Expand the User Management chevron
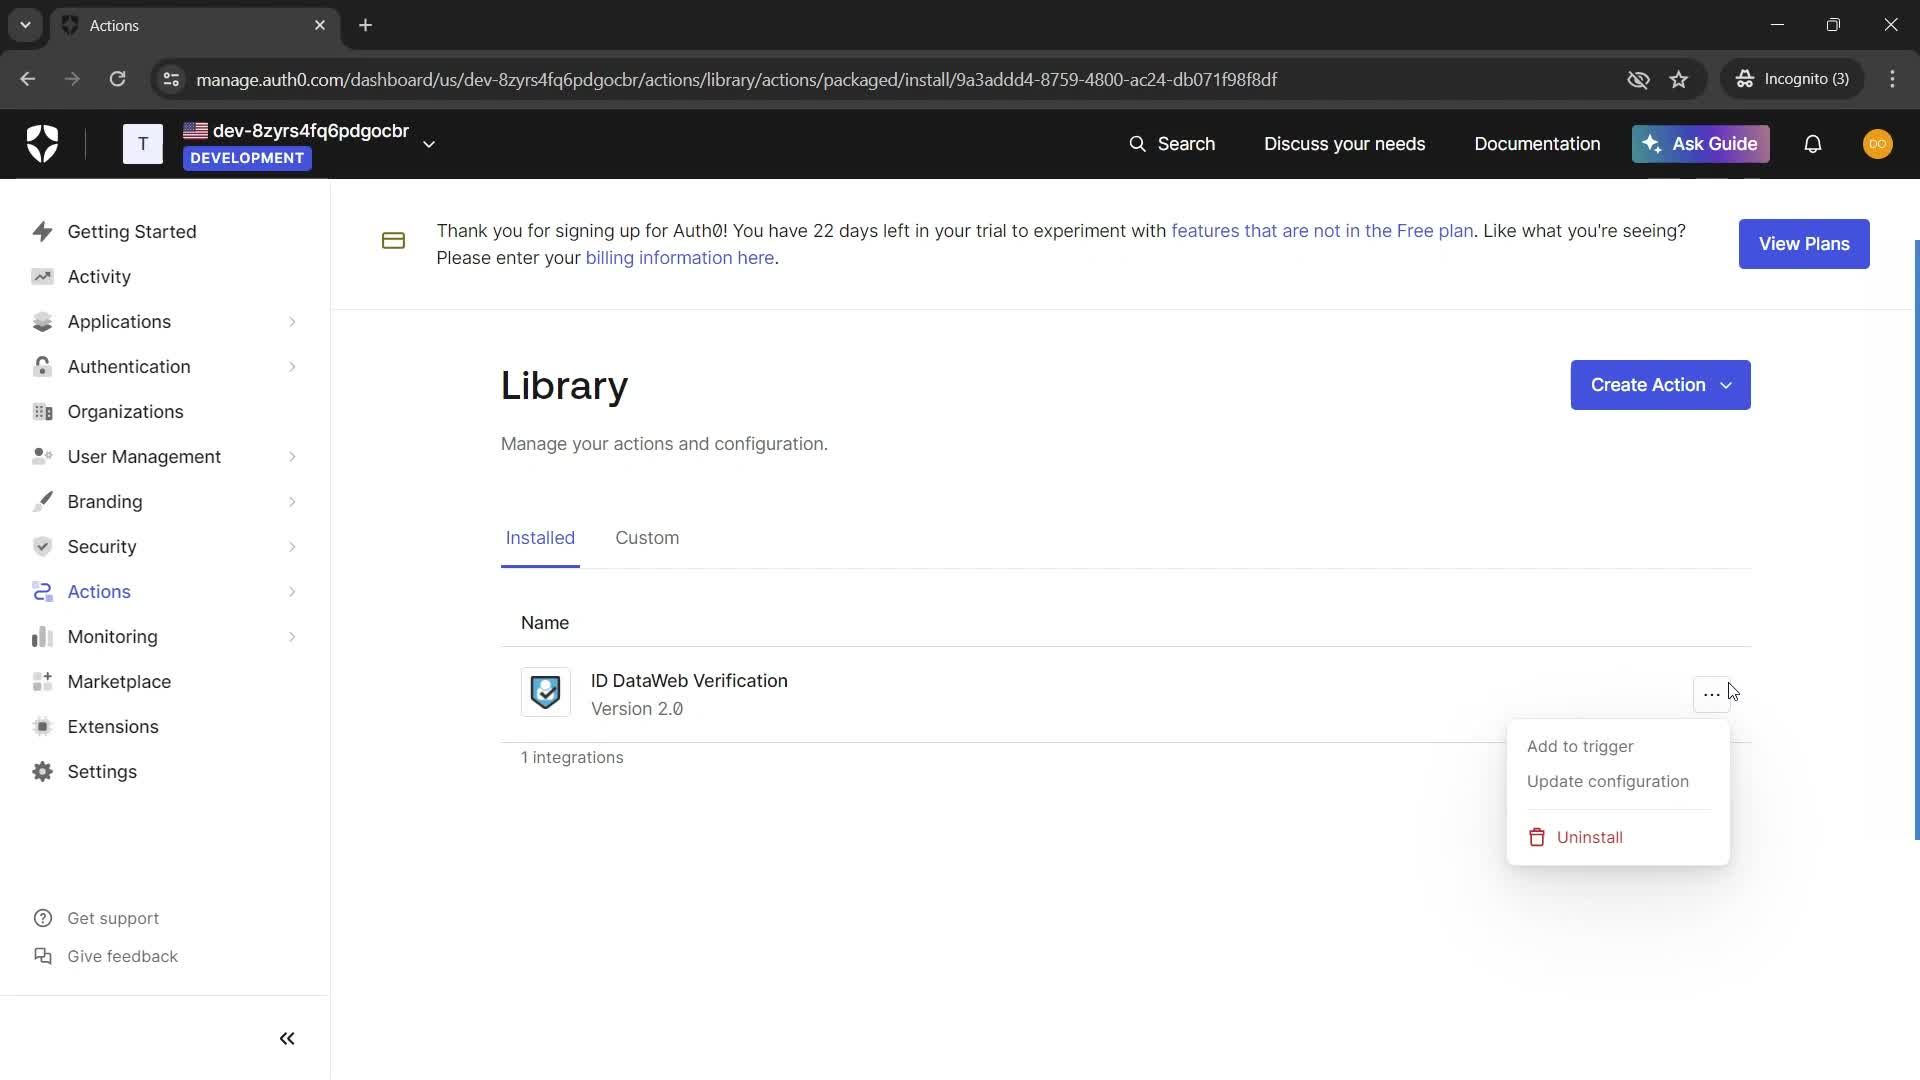The image size is (1920, 1080). (292, 457)
